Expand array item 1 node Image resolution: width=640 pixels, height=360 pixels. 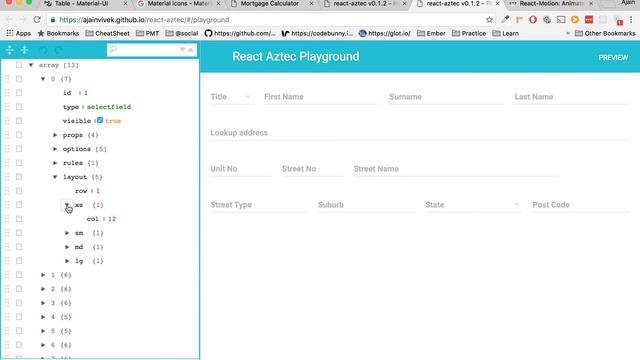43,275
